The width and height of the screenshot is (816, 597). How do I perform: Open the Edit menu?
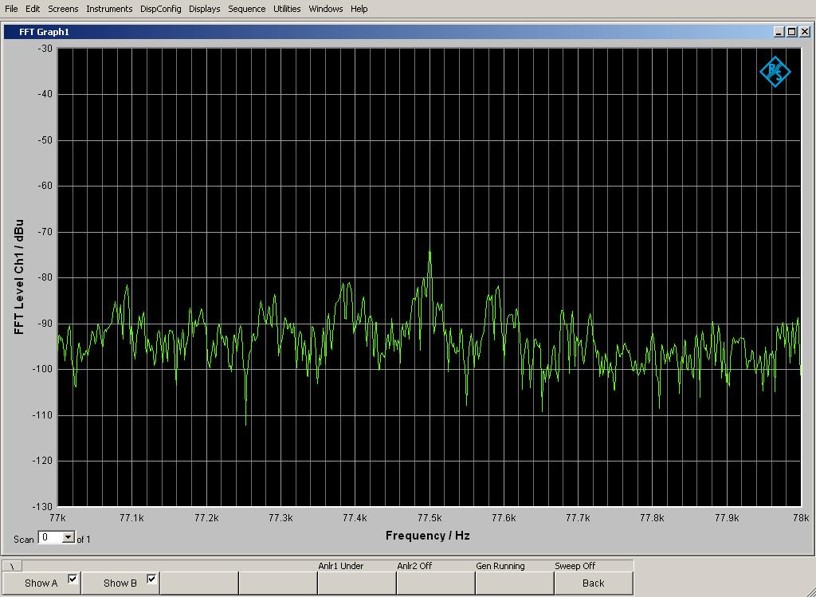(x=32, y=9)
